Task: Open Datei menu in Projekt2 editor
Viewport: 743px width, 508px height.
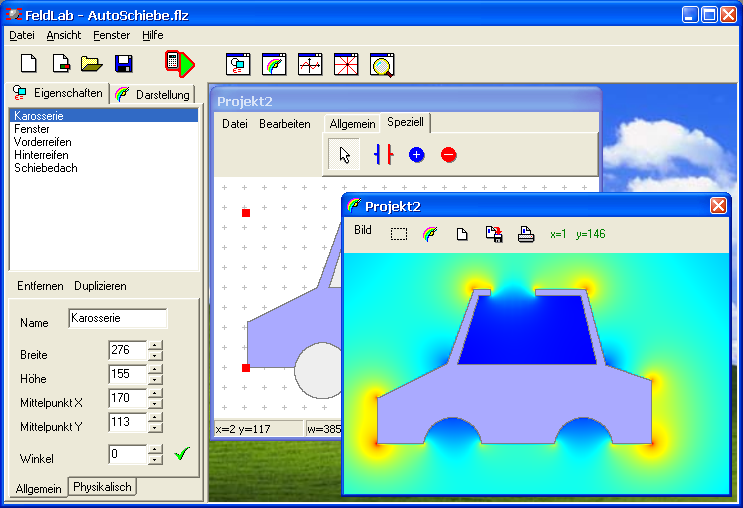Action: tap(235, 124)
